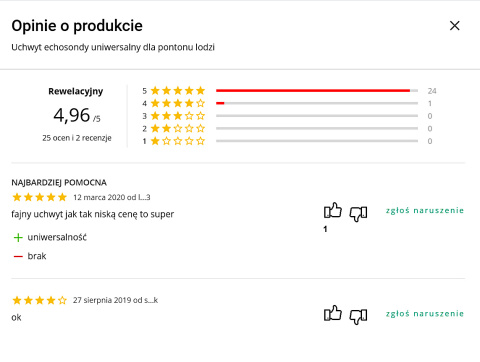Select the 3-star rating row stars
The image size is (480, 362).
pos(178,116)
